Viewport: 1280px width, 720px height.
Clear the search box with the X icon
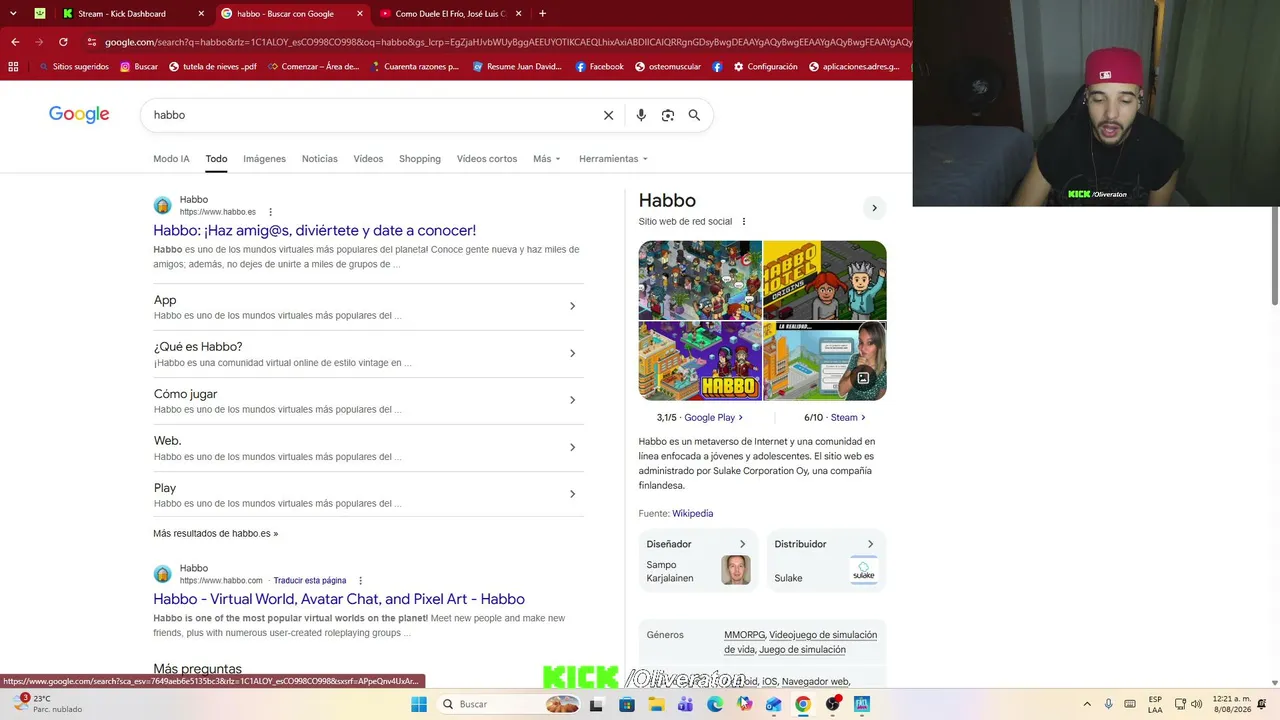pos(608,115)
